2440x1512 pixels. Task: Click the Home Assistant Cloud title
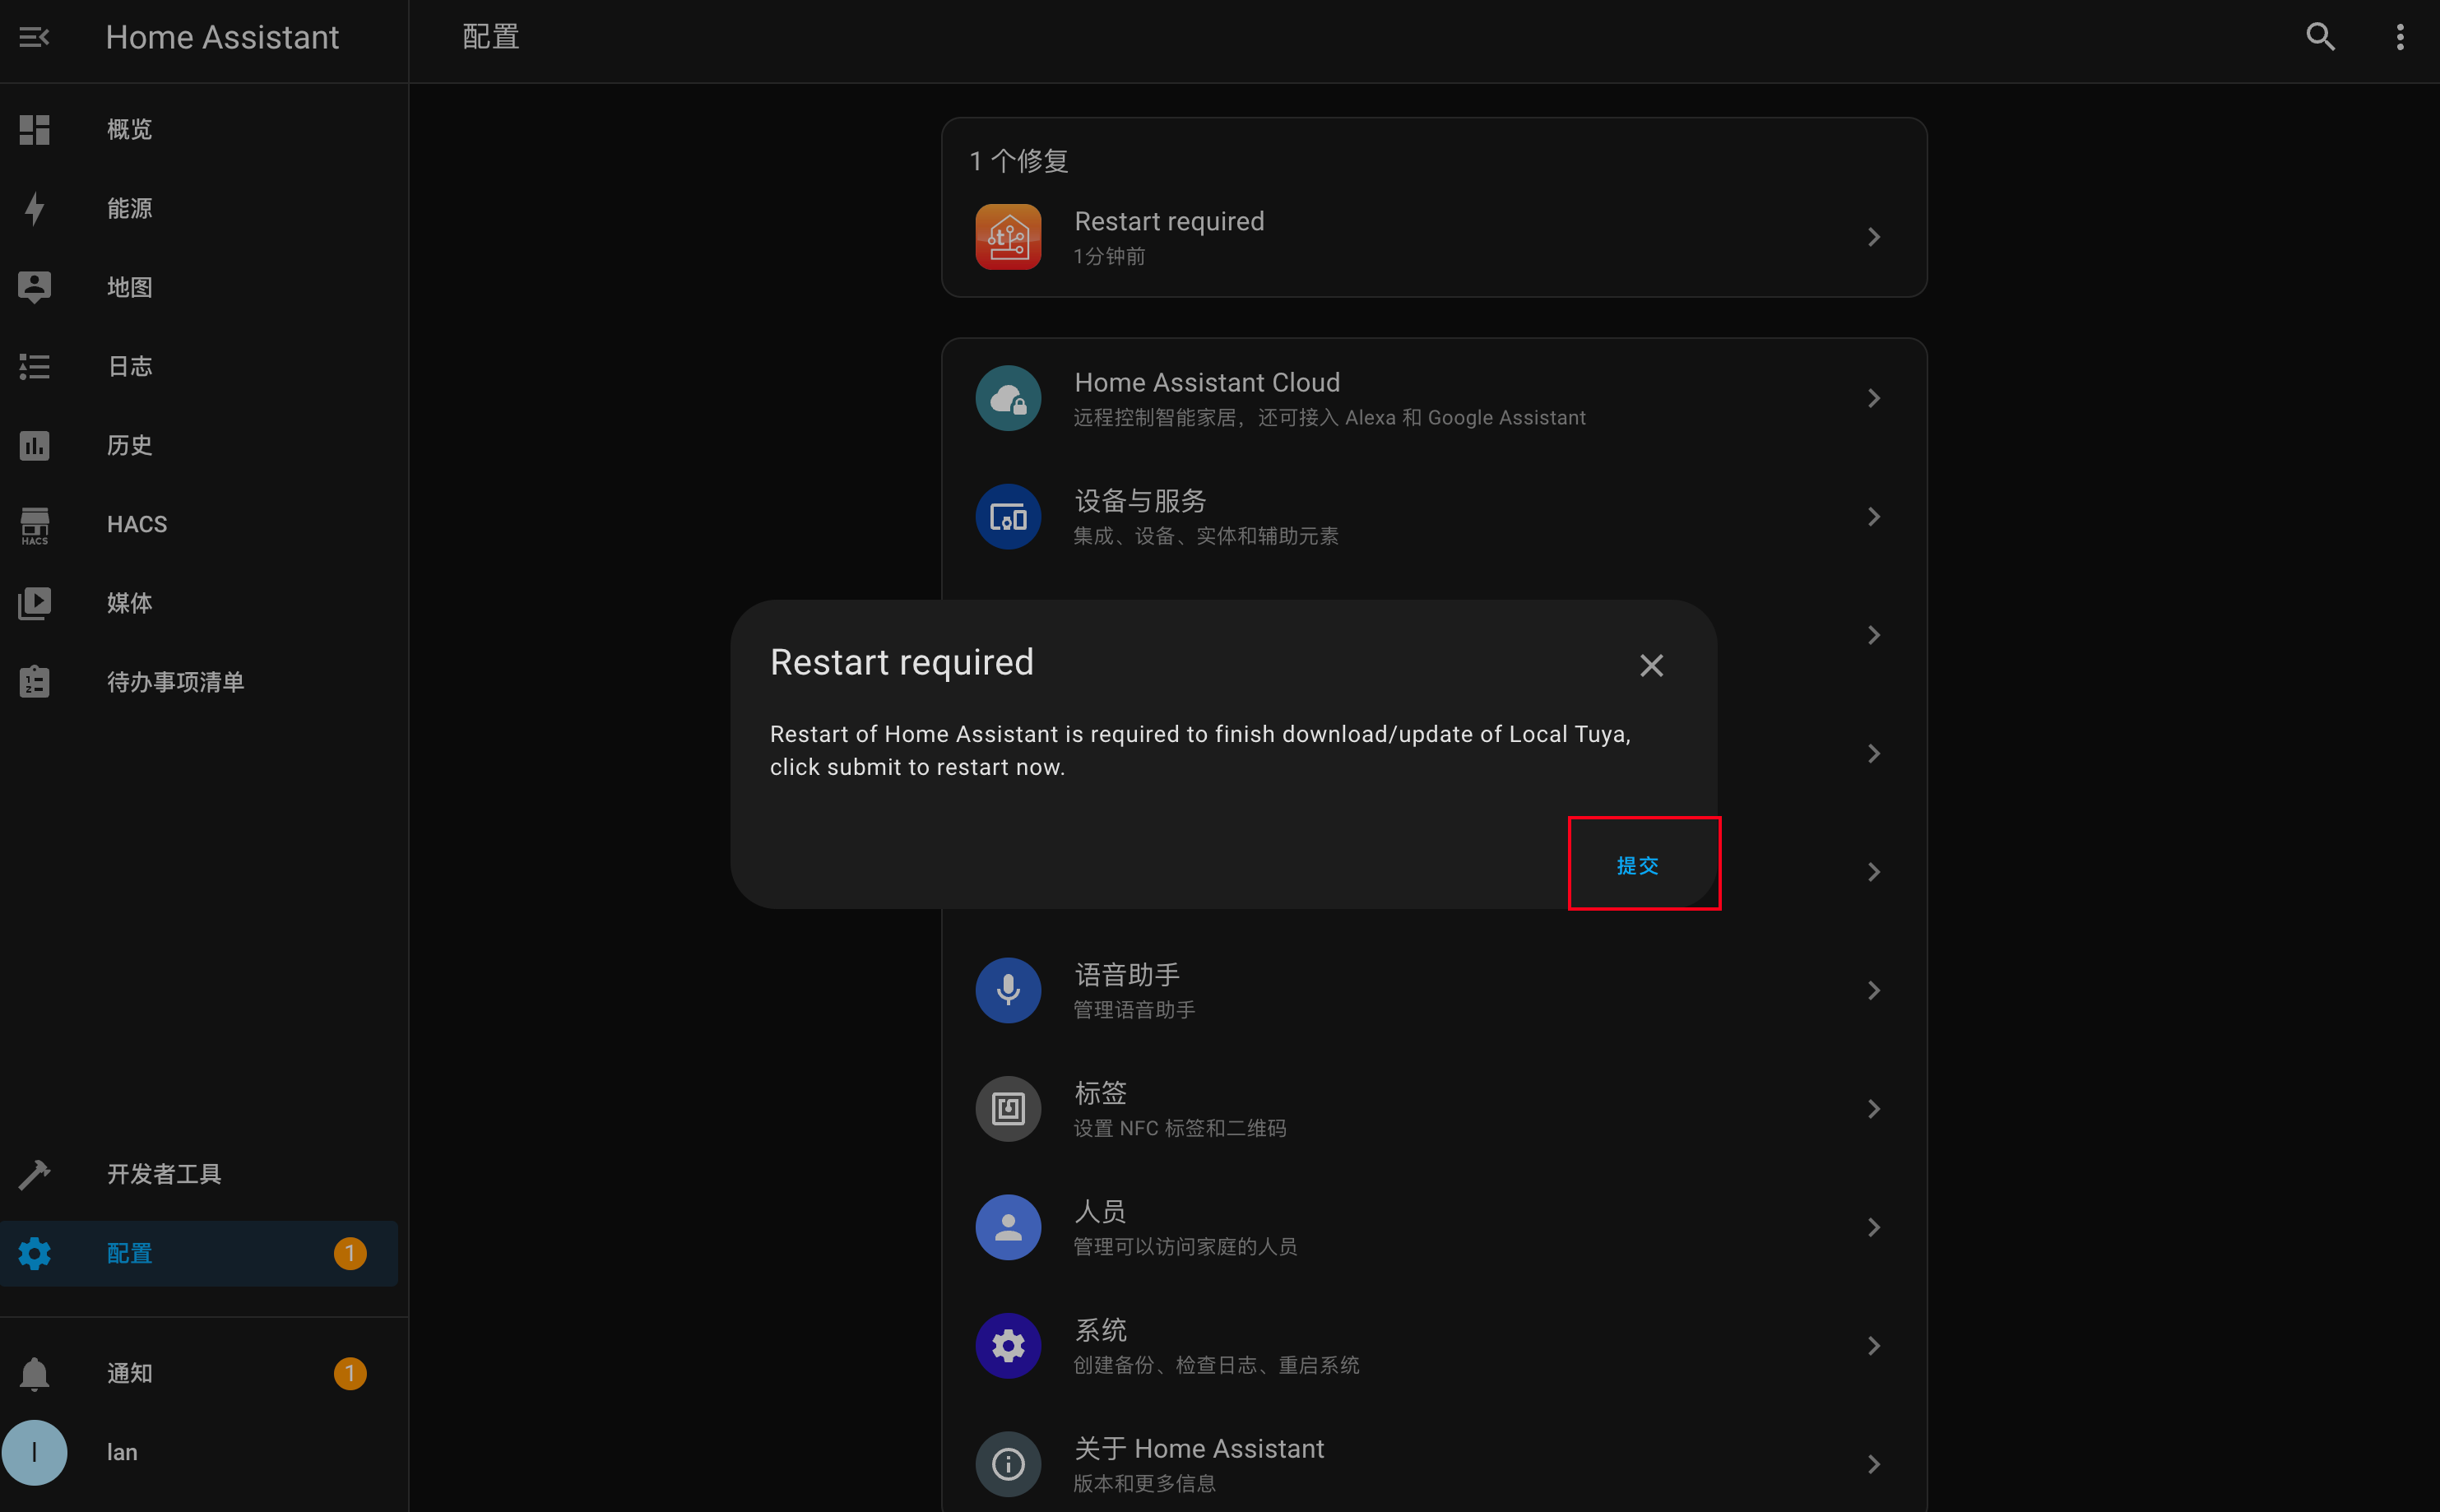(x=1207, y=382)
